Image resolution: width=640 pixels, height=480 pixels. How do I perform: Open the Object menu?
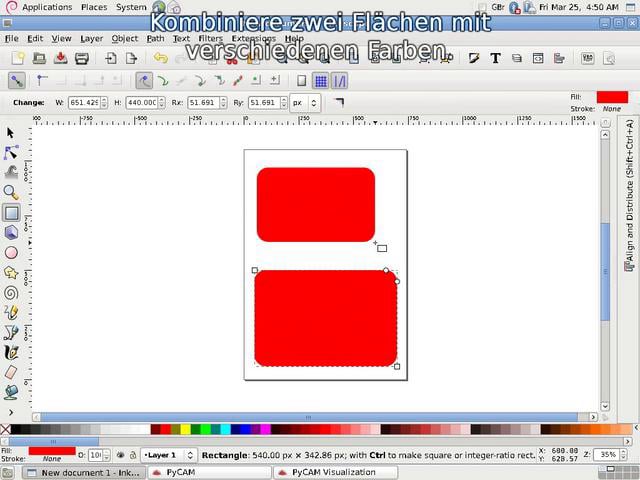(124, 38)
